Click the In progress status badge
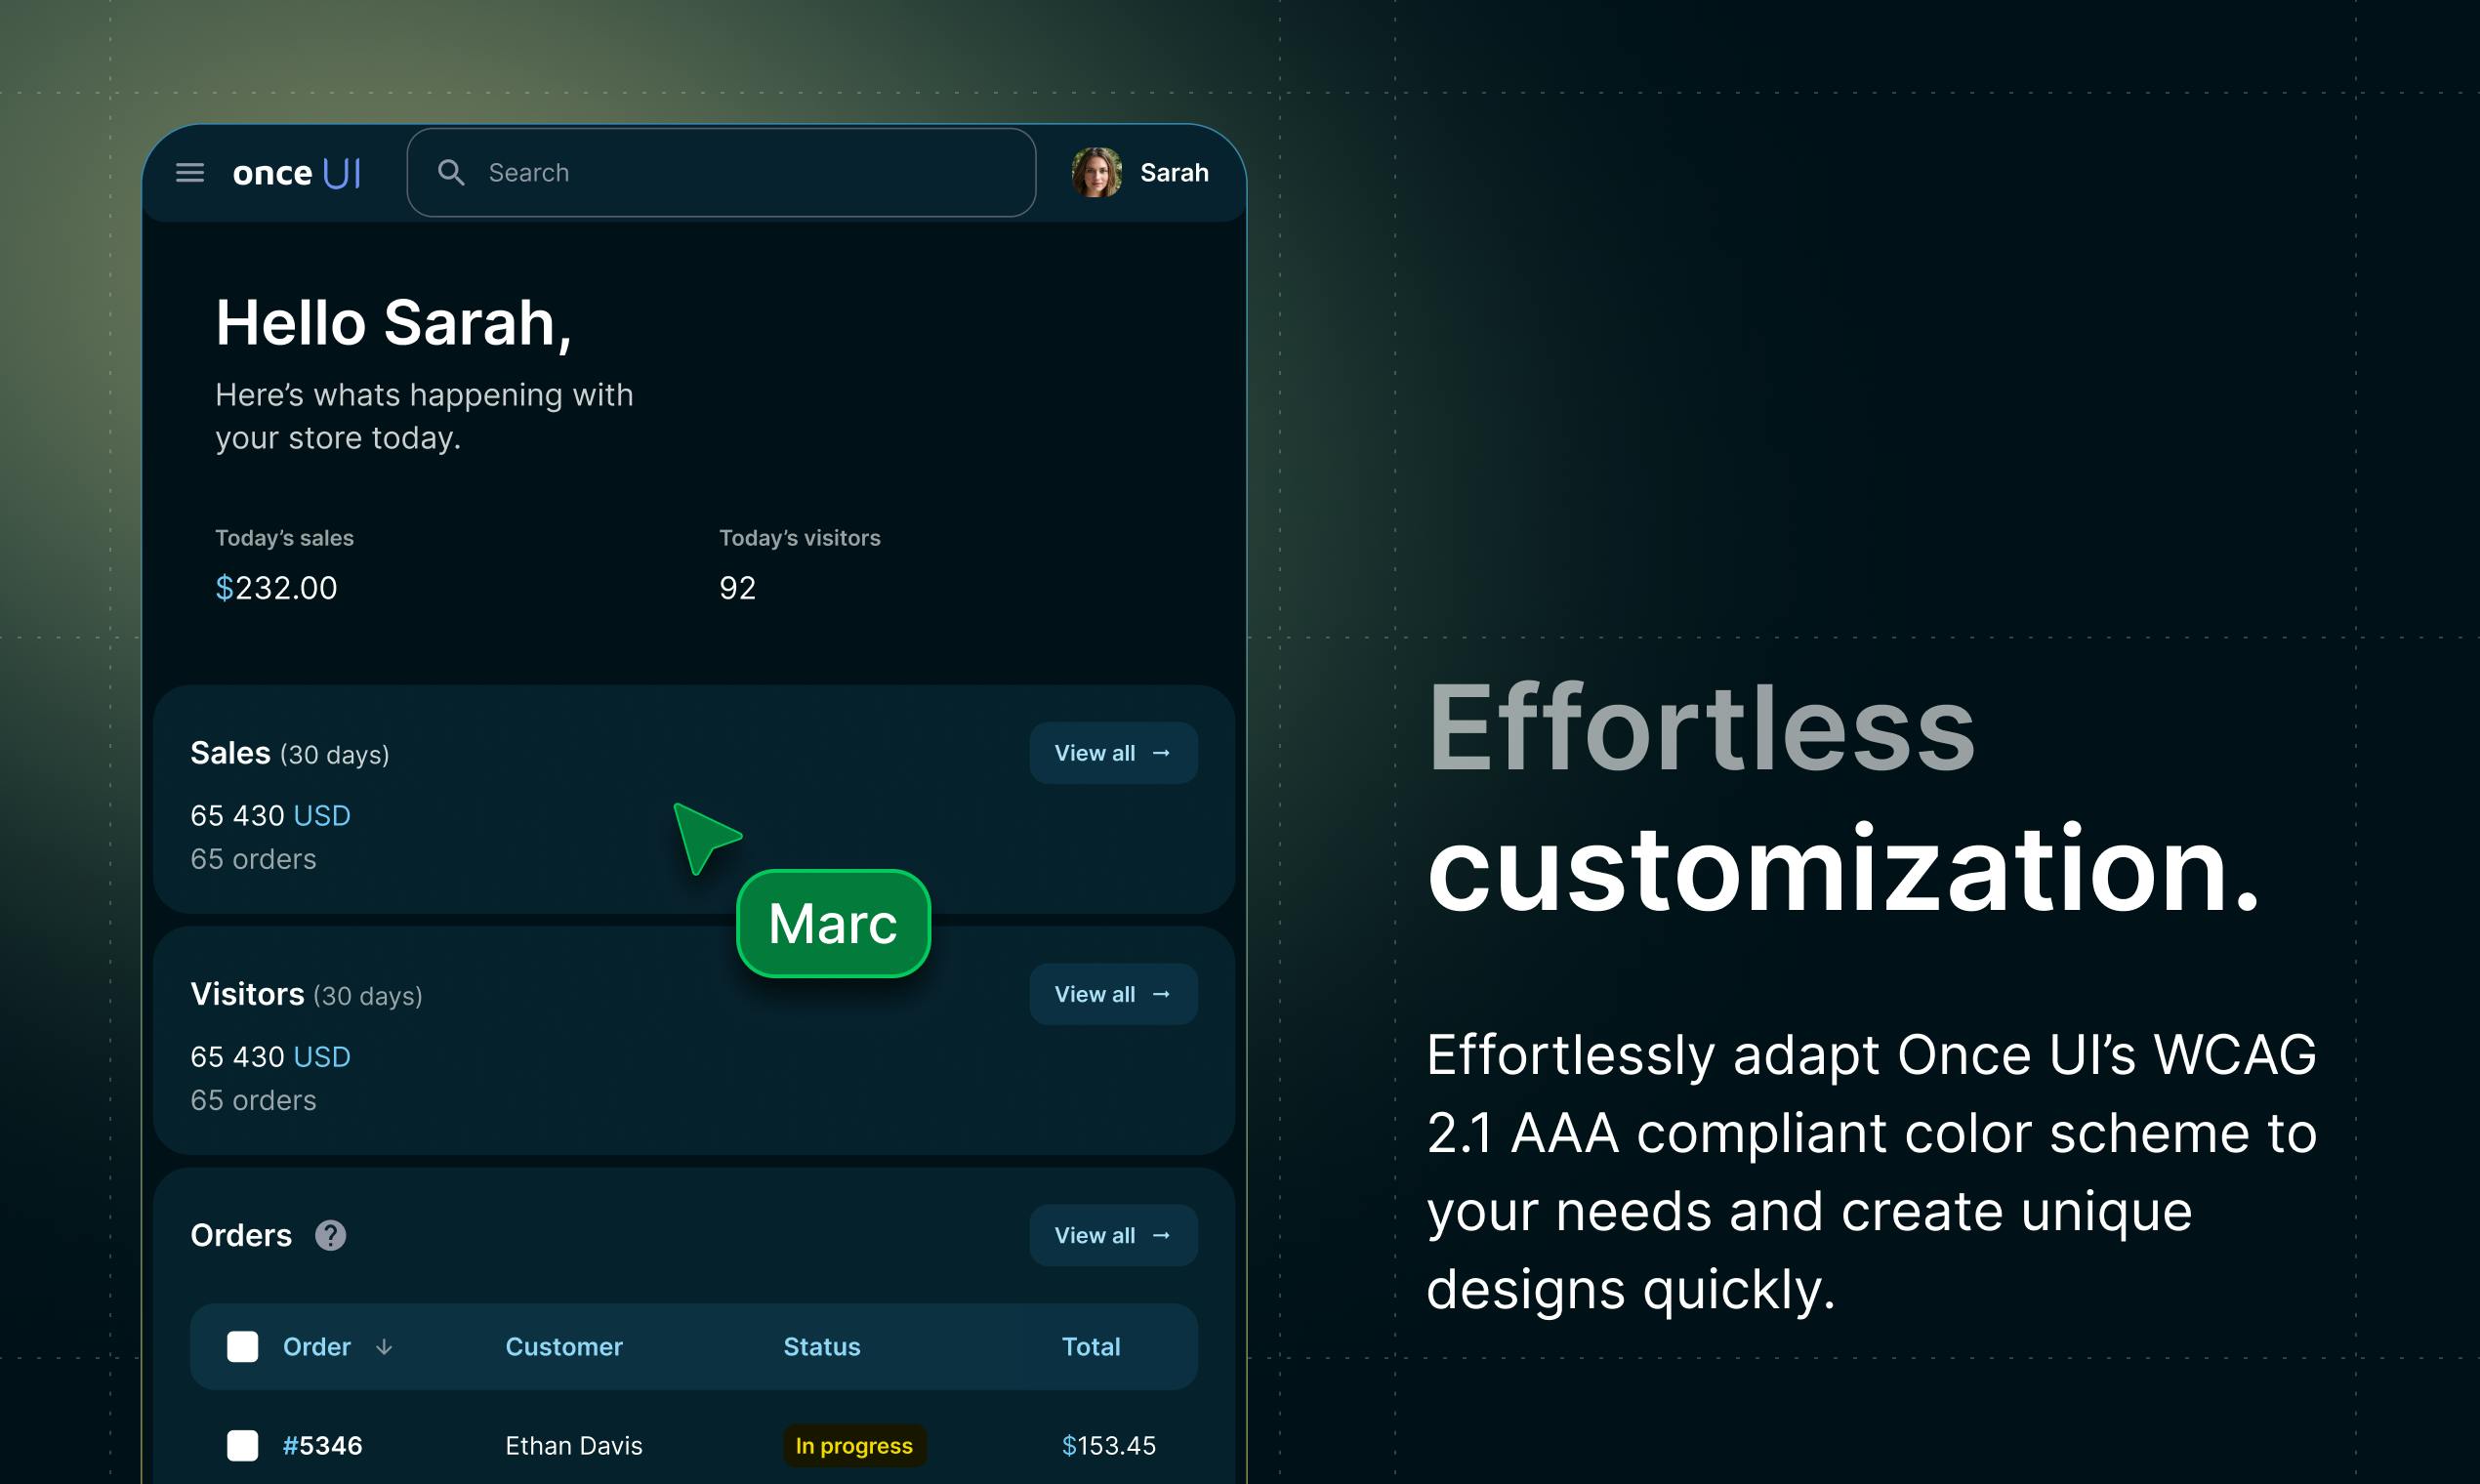 pos(854,1446)
